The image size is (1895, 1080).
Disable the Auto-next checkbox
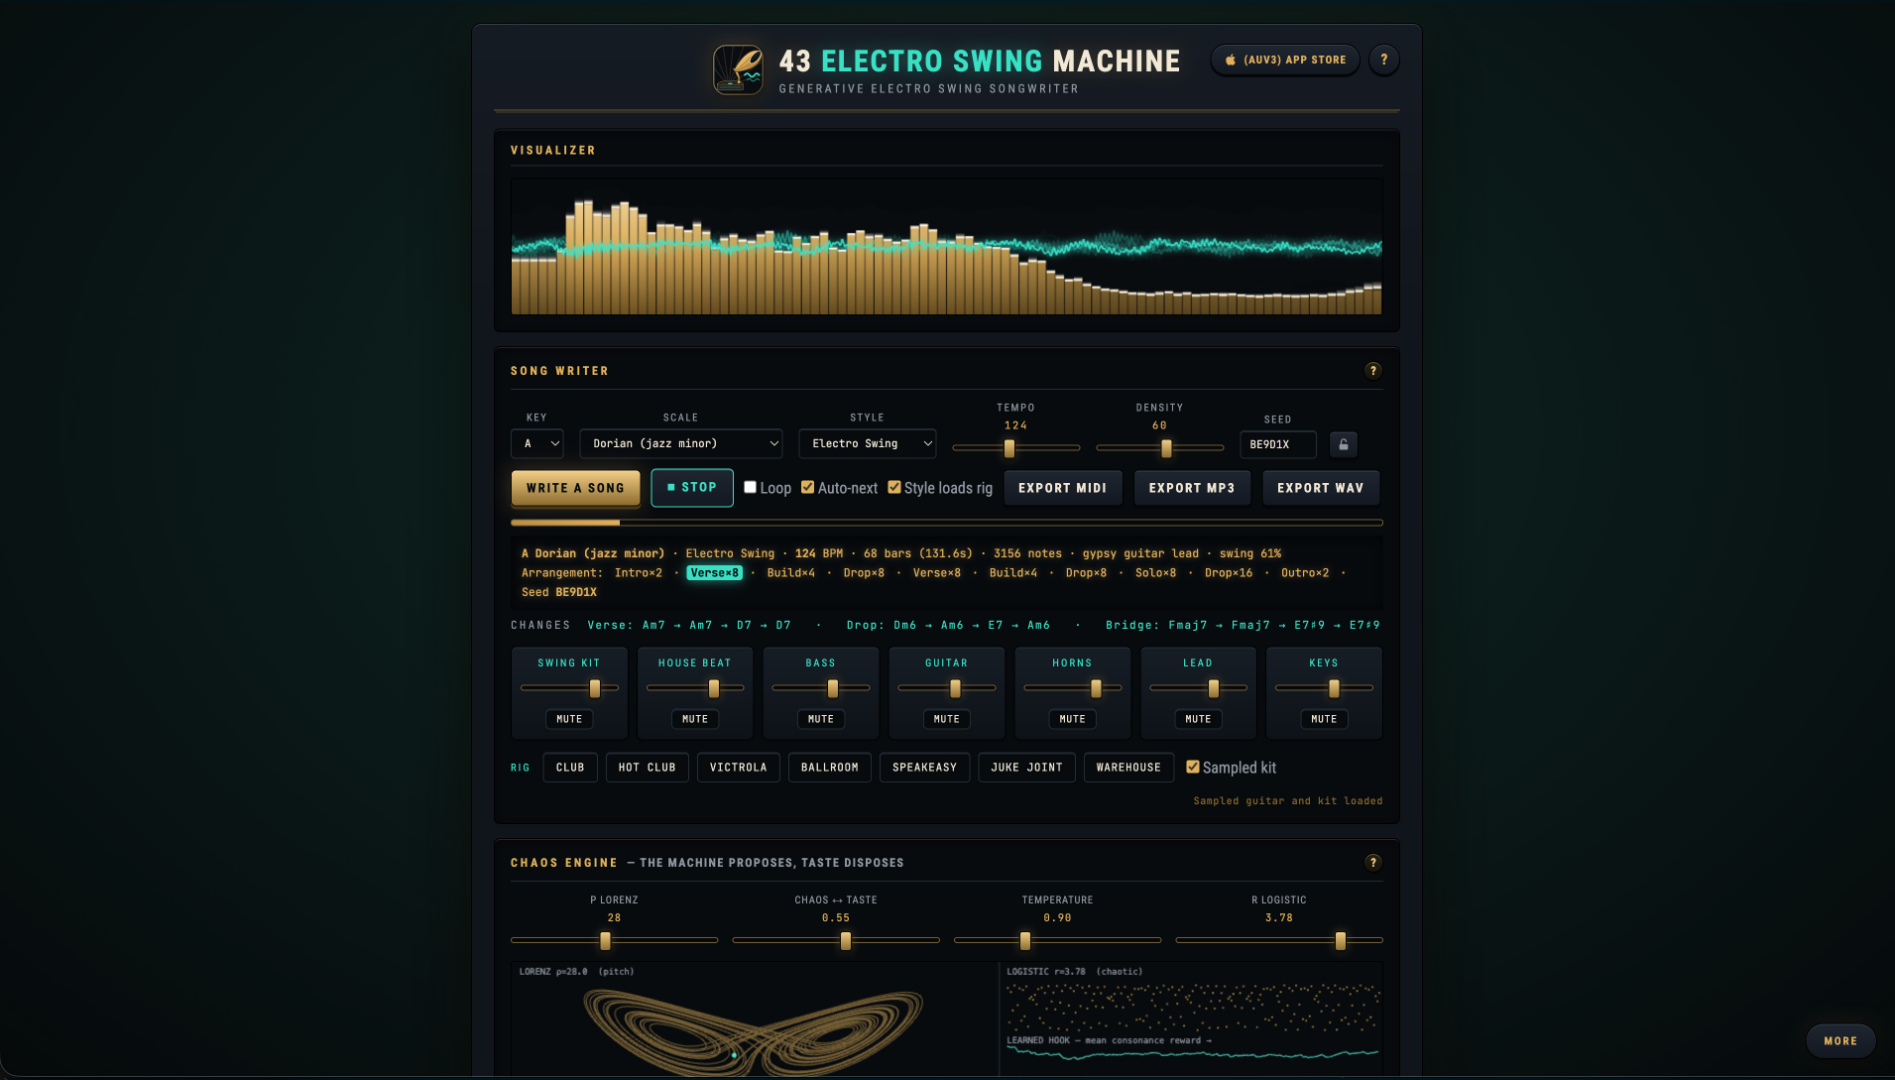tap(807, 487)
